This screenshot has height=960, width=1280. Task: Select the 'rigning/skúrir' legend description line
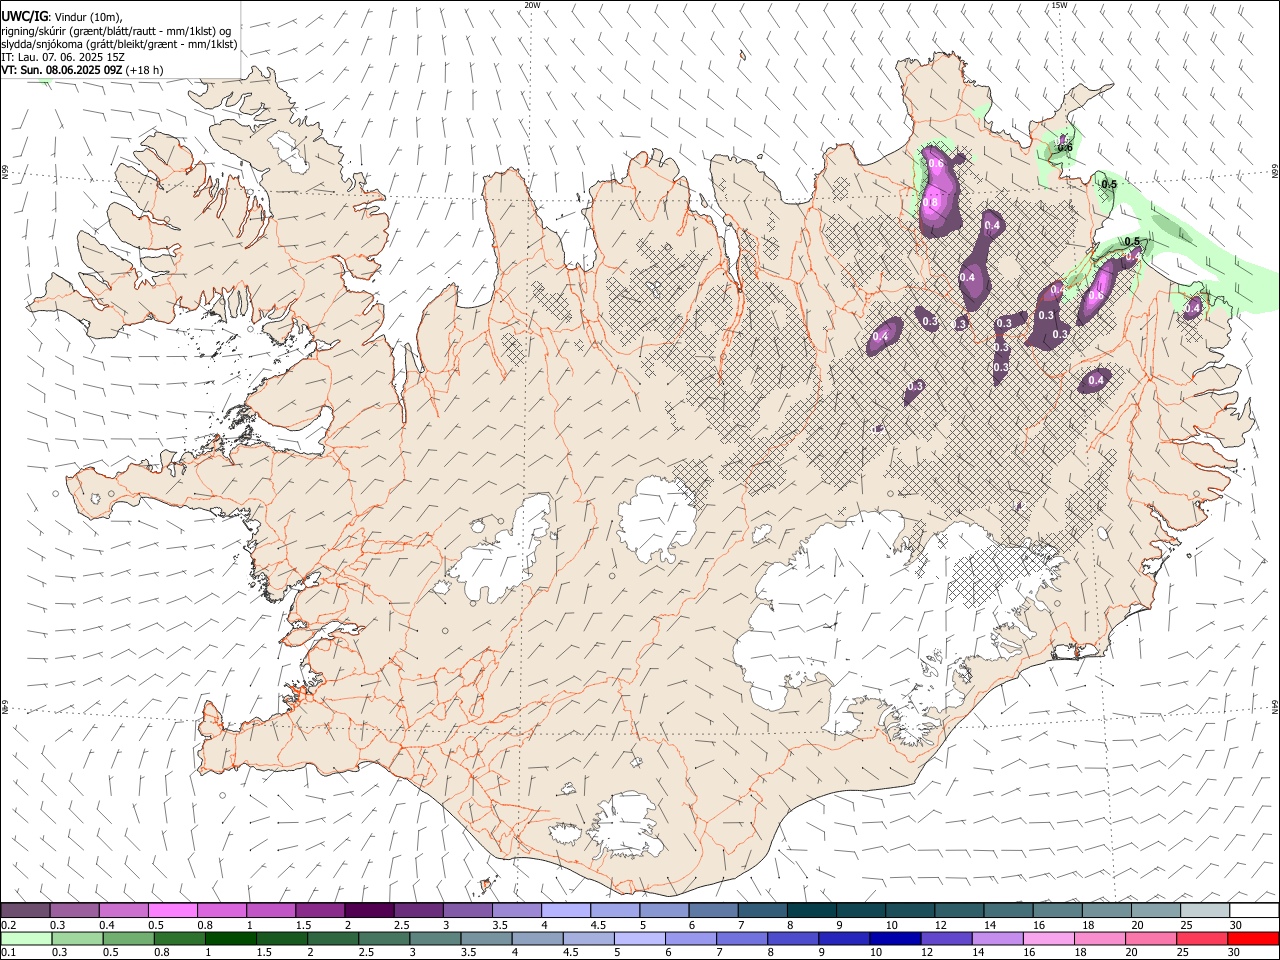[116, 31]
